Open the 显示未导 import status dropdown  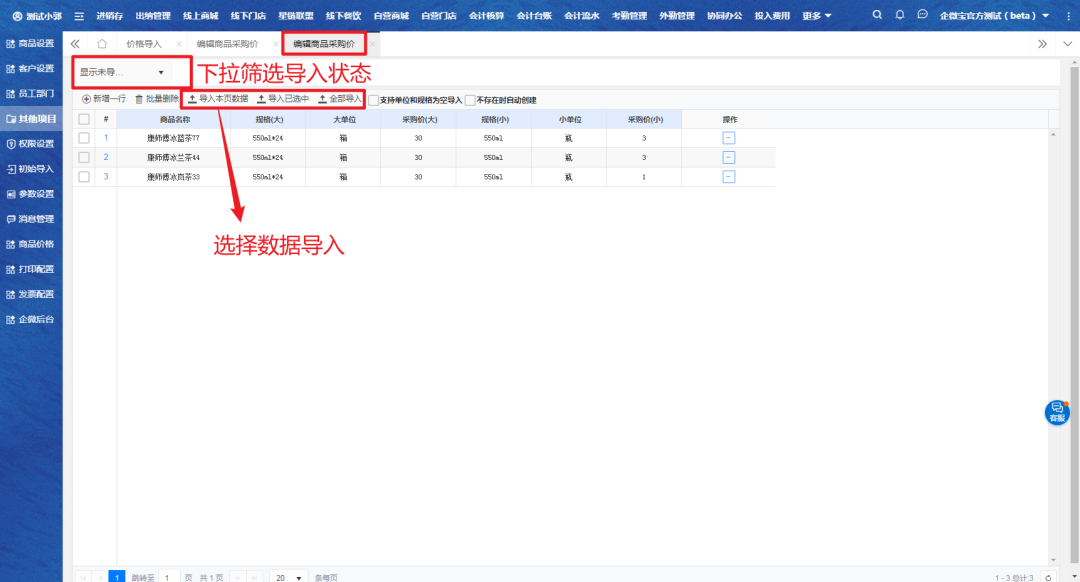[122, 72]
